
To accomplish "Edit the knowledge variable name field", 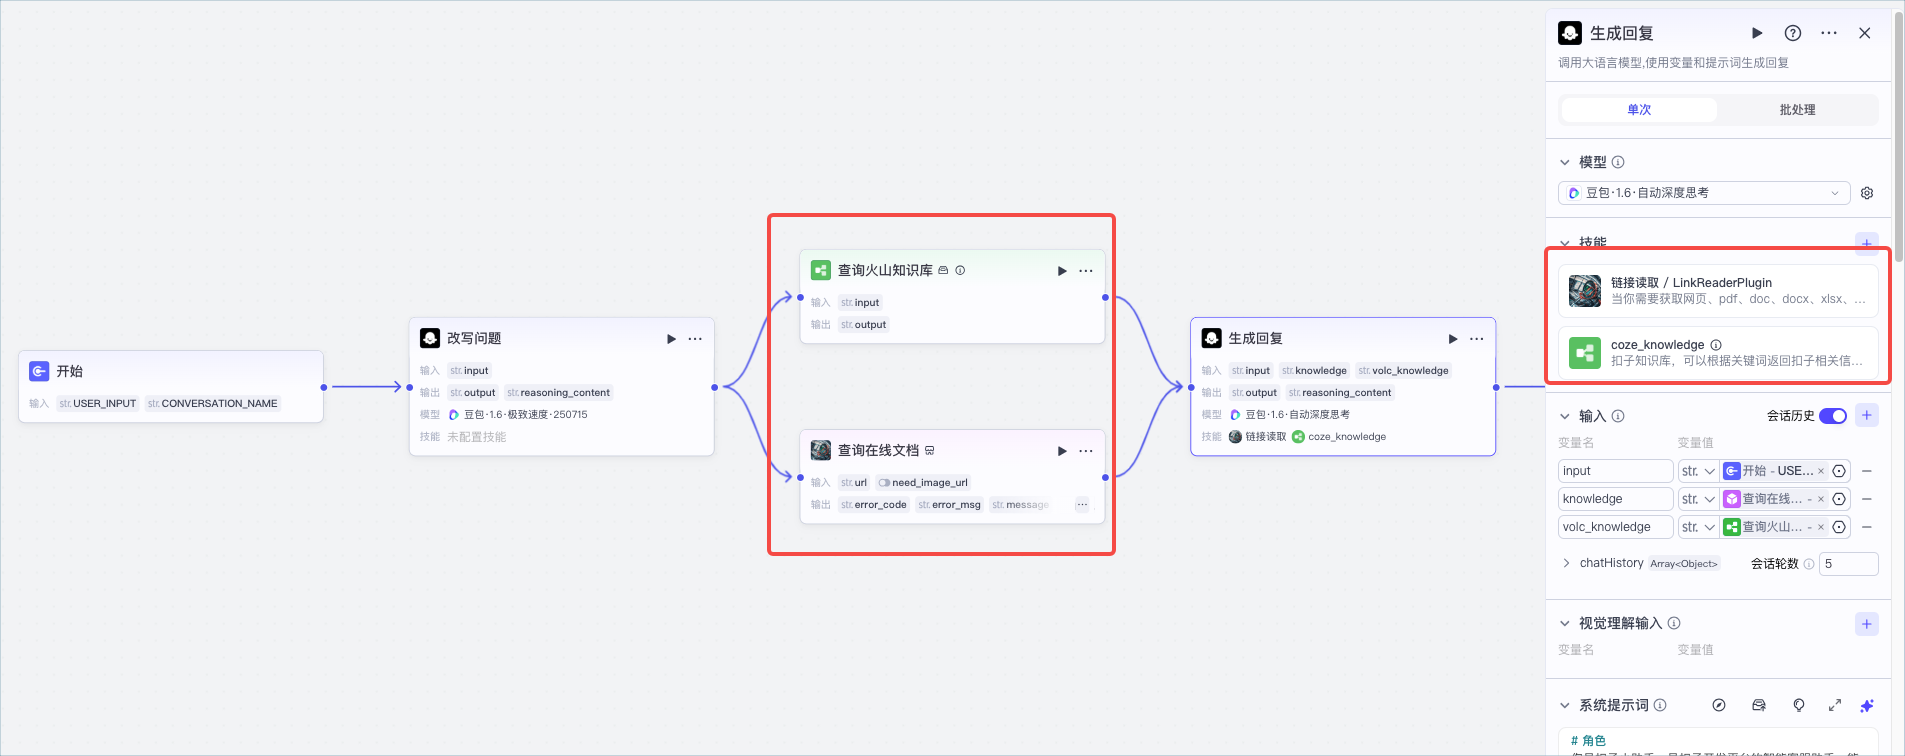I will pos(1615,499).
